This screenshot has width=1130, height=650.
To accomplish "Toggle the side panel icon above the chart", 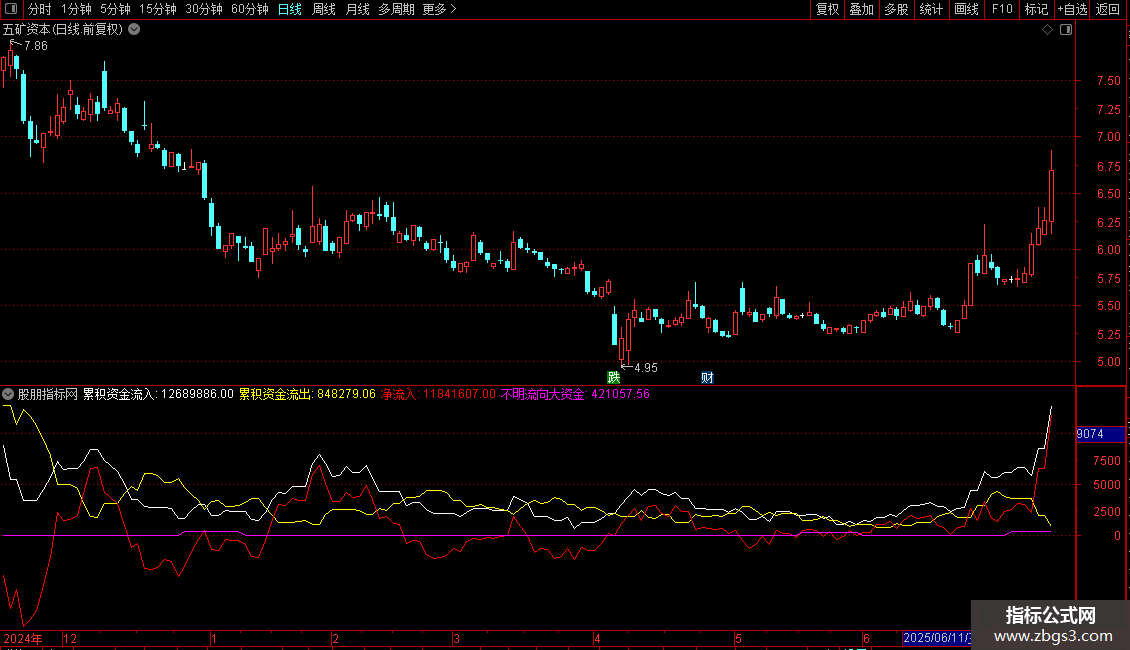I will point(1066,30).
